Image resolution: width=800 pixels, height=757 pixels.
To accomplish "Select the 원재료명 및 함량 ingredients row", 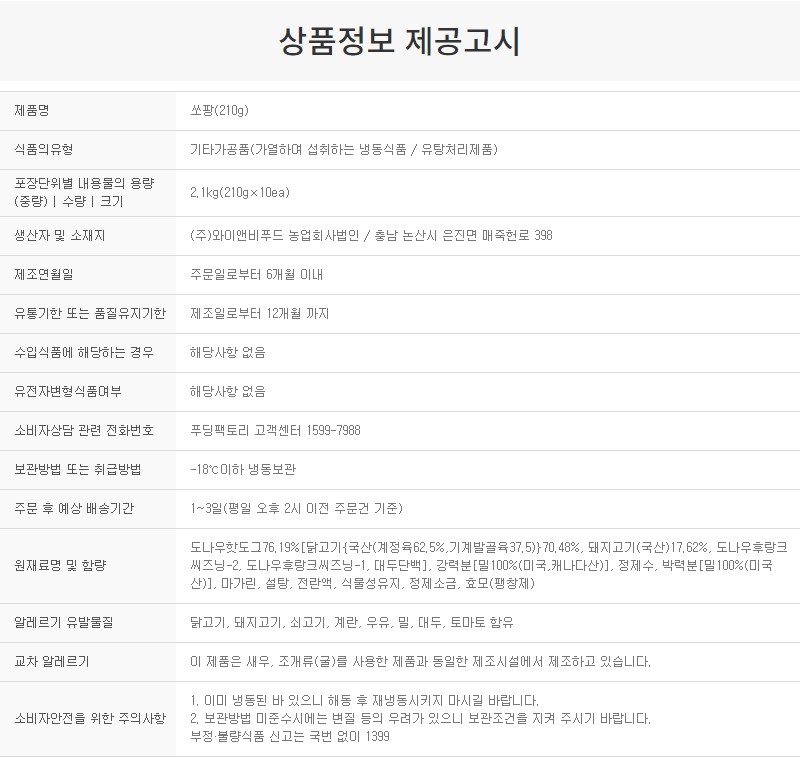I will 59,565.
